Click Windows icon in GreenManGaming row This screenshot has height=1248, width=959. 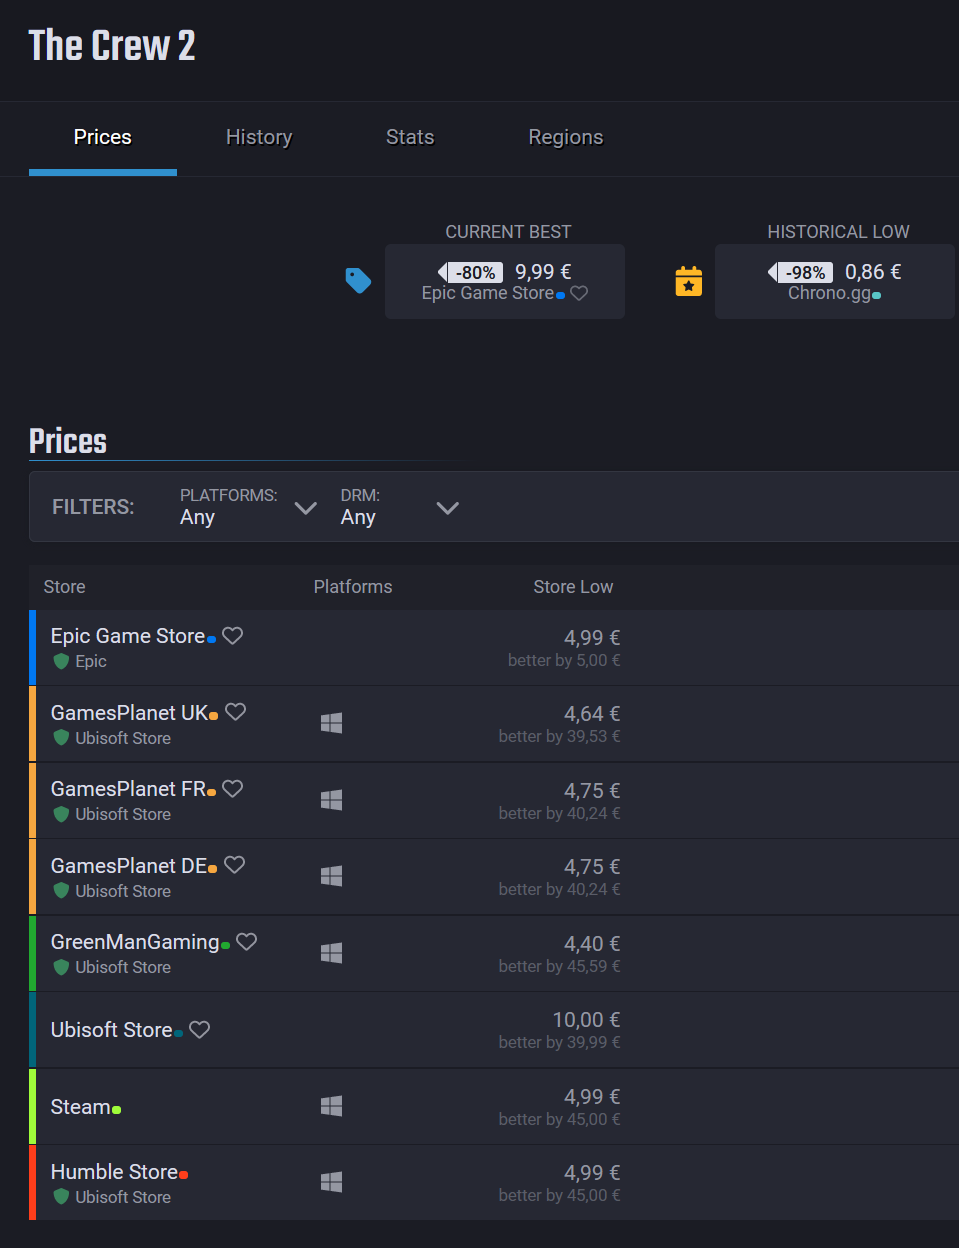[332, 953]
